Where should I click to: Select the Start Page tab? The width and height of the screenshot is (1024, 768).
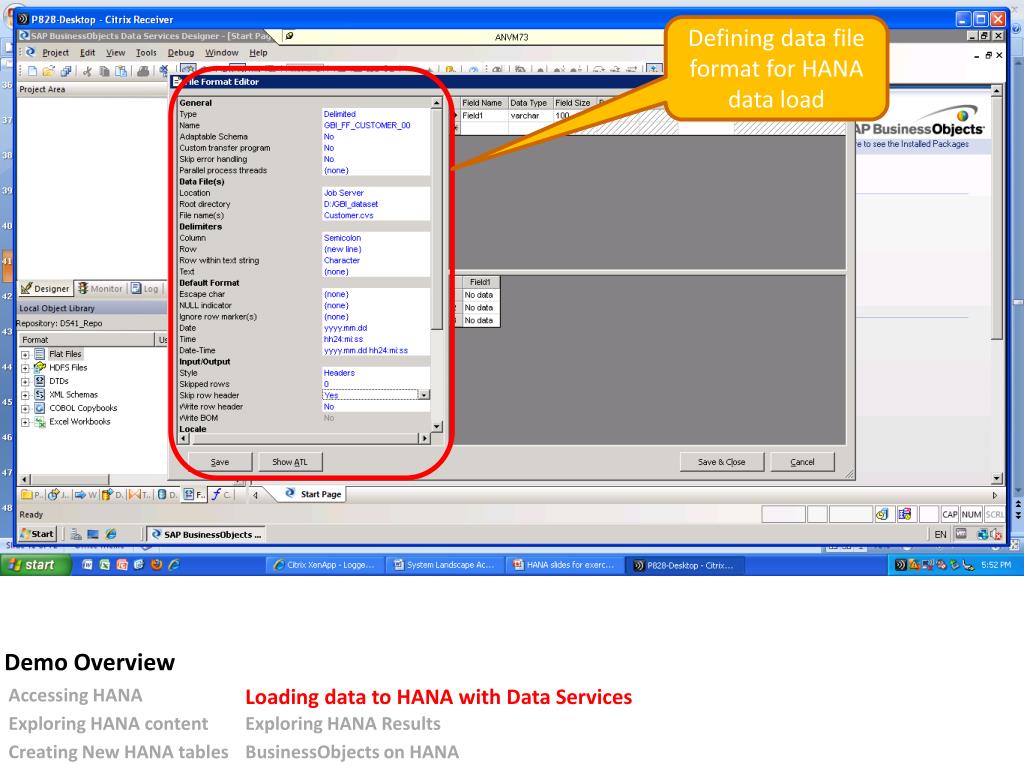click(x=314, y=494)
